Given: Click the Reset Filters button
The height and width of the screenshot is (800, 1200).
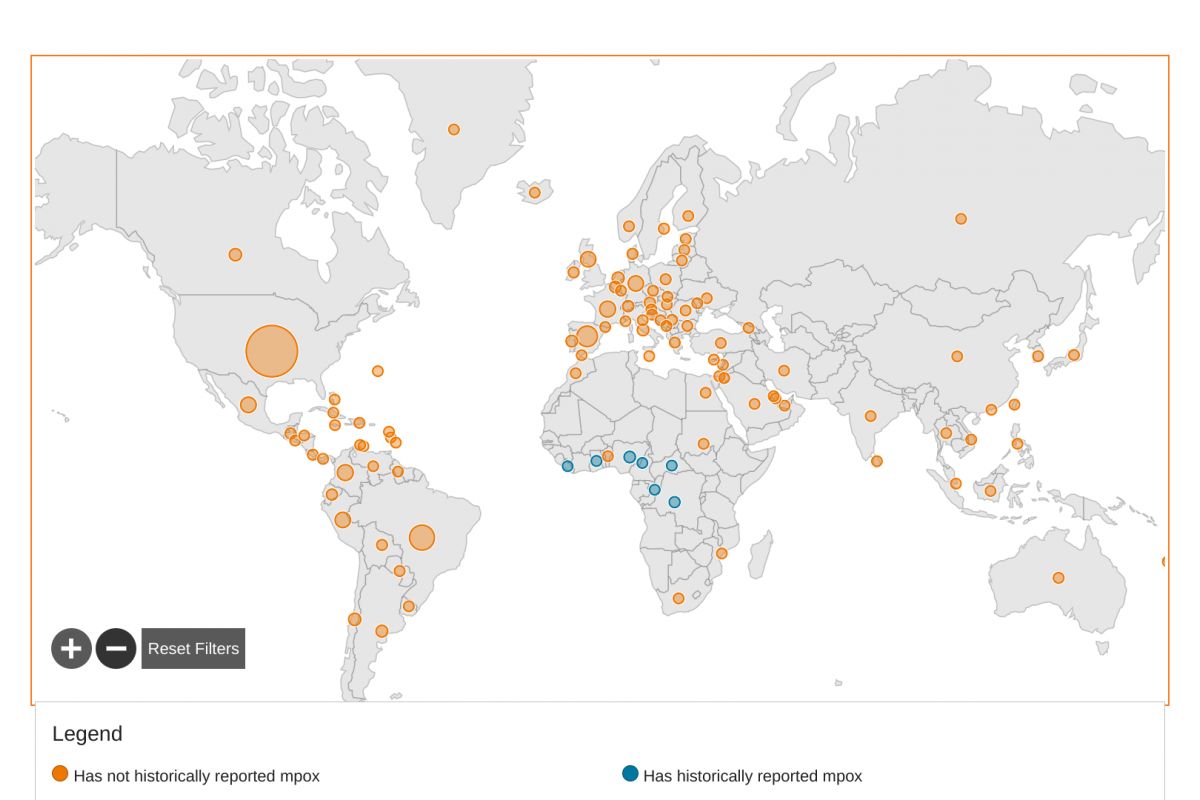Looking at the screenshot, I should coord(193,649).
